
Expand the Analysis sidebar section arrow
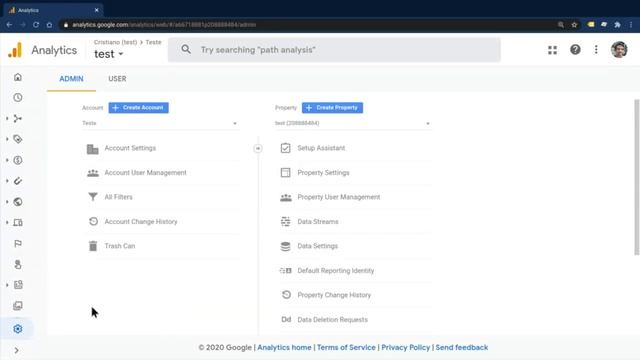(7, 285)
